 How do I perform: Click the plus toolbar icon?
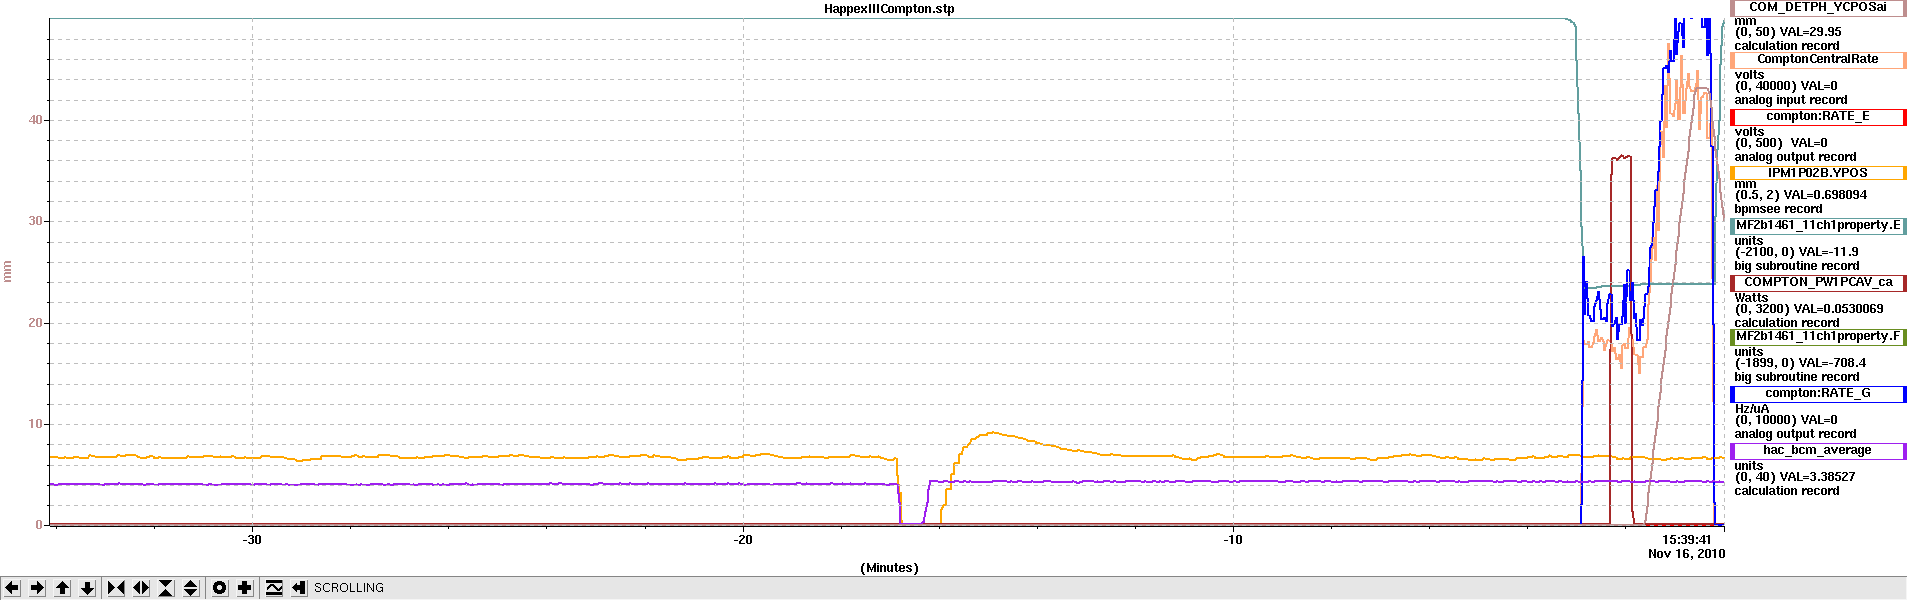[x=245, y=588]
